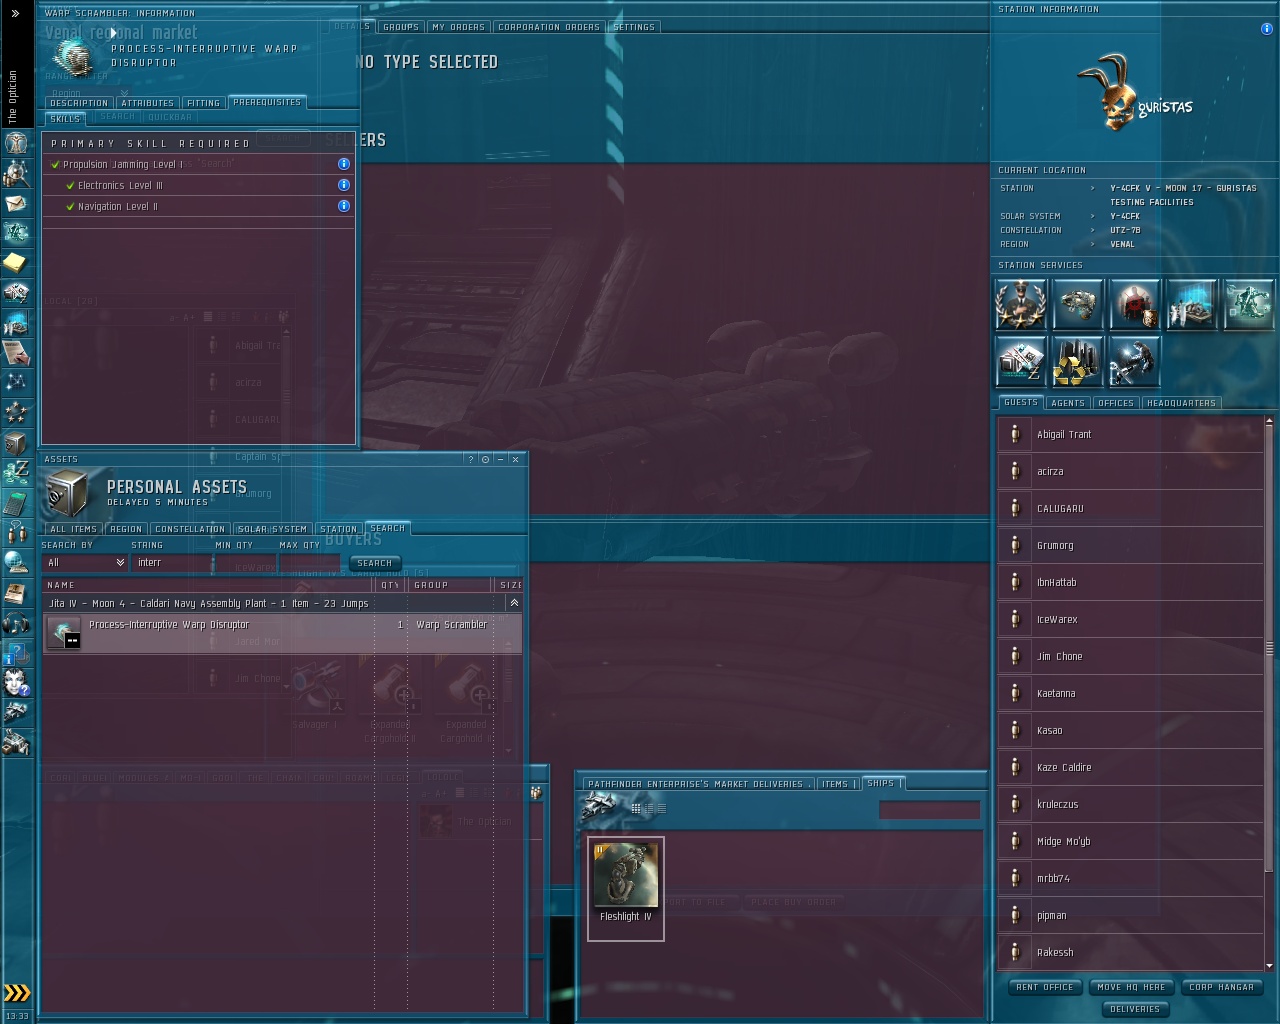1280x1024 pixels.
Task: Open the mail envelope icon in sidebar
Action: pos(16,203)
